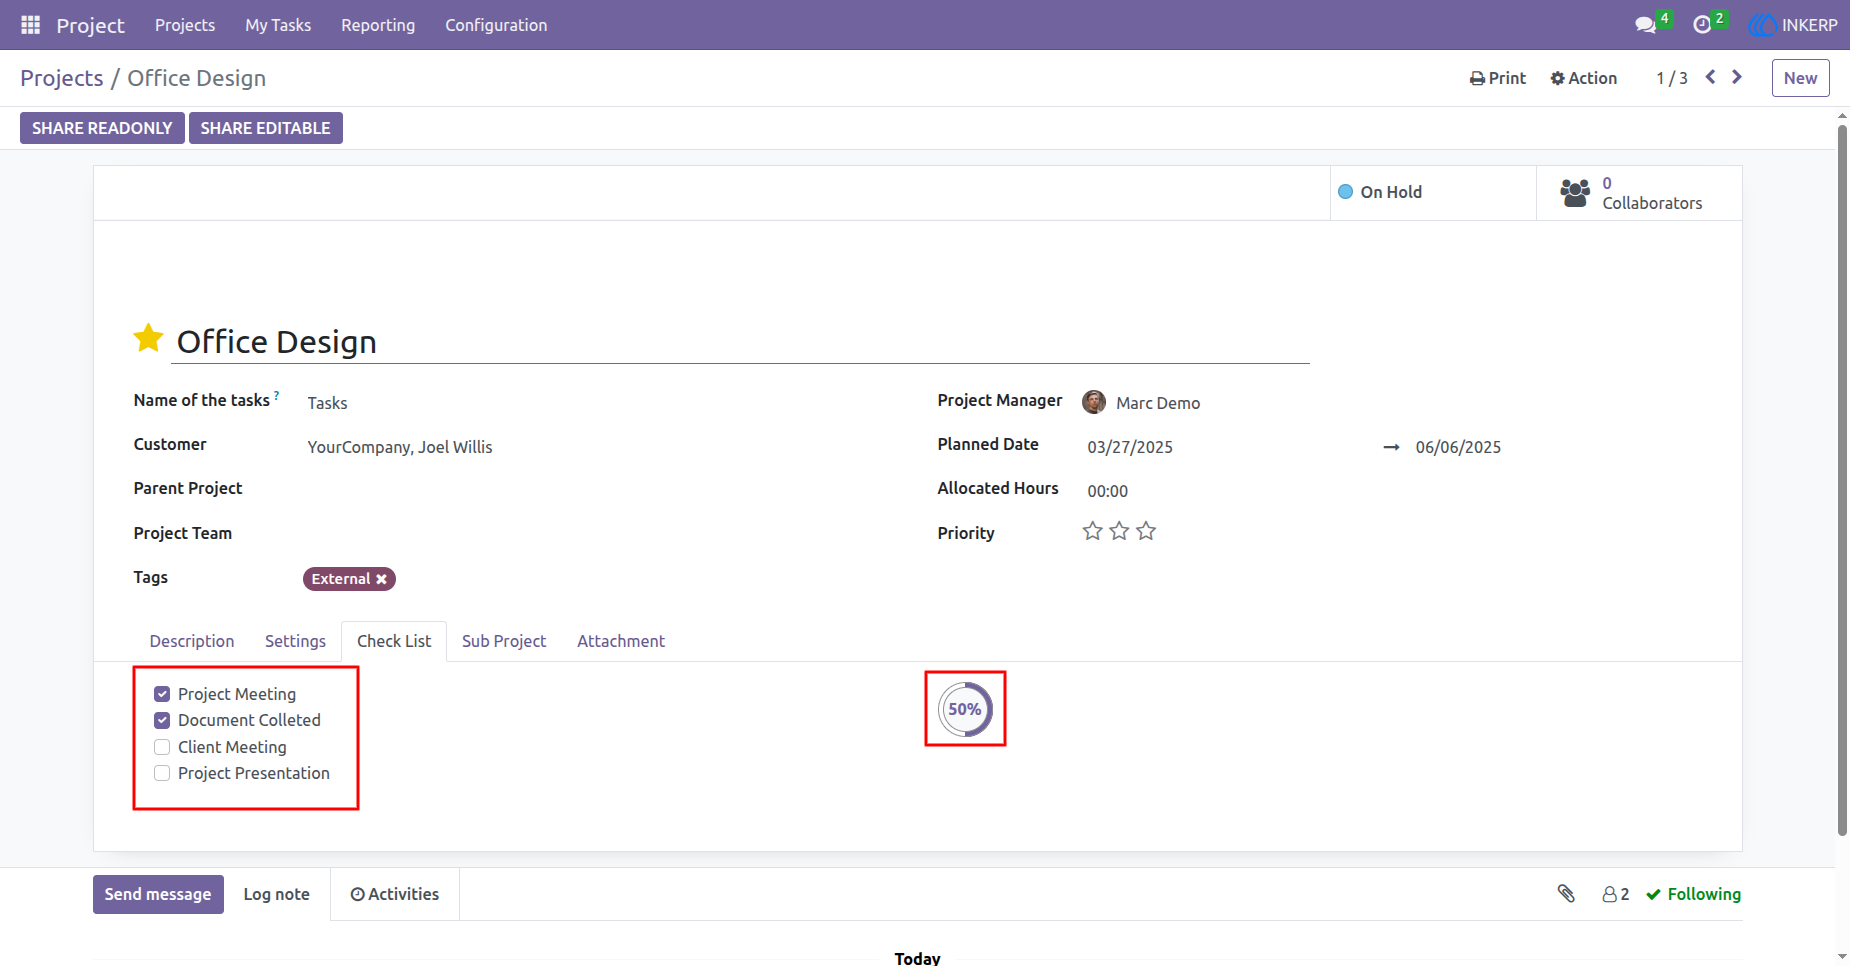Click the SHARE EDITABLE button

point(266,128)
